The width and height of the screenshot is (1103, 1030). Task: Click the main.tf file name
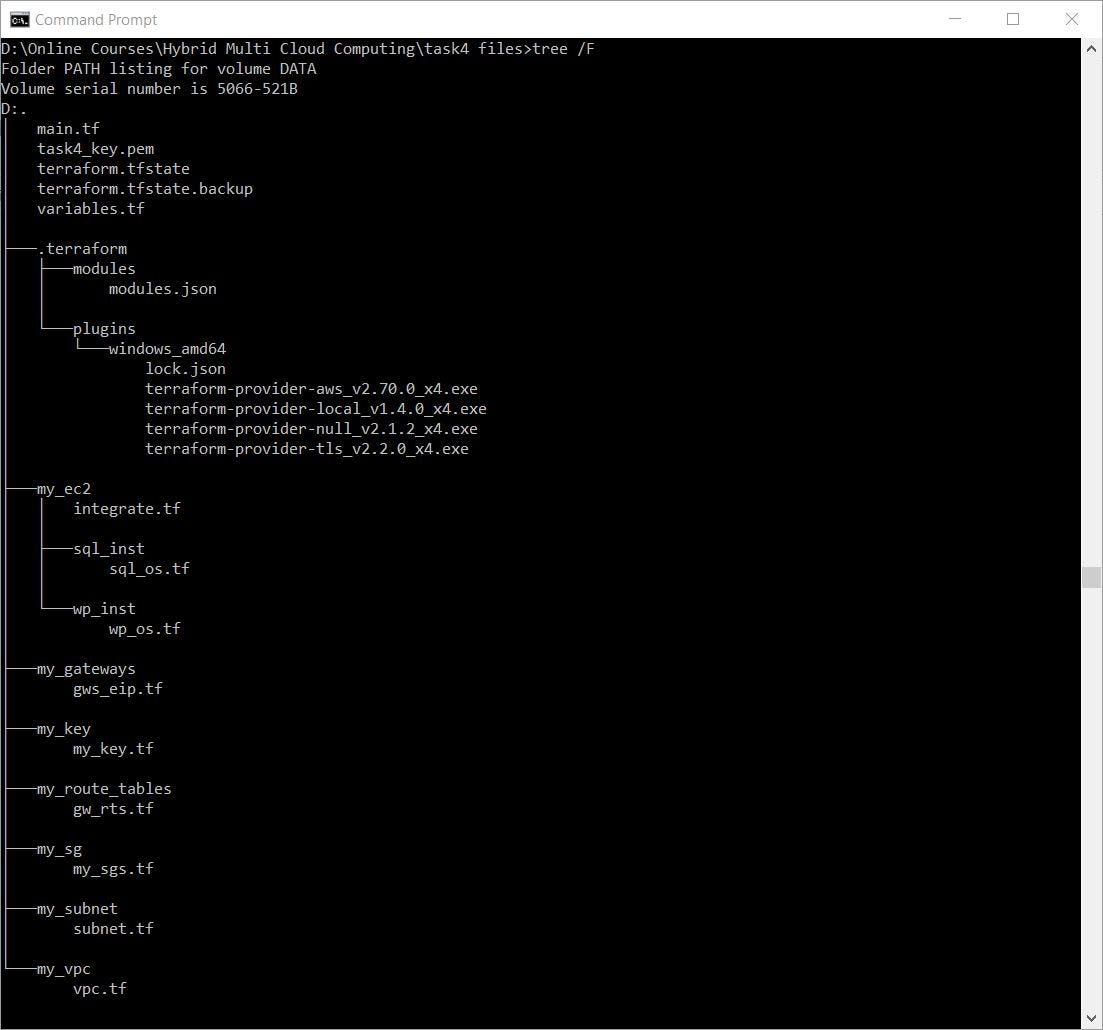click(x=68, y=129)
